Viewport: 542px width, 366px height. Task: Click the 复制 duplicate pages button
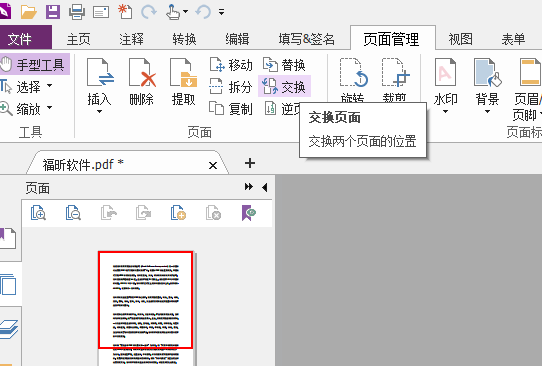231,109
